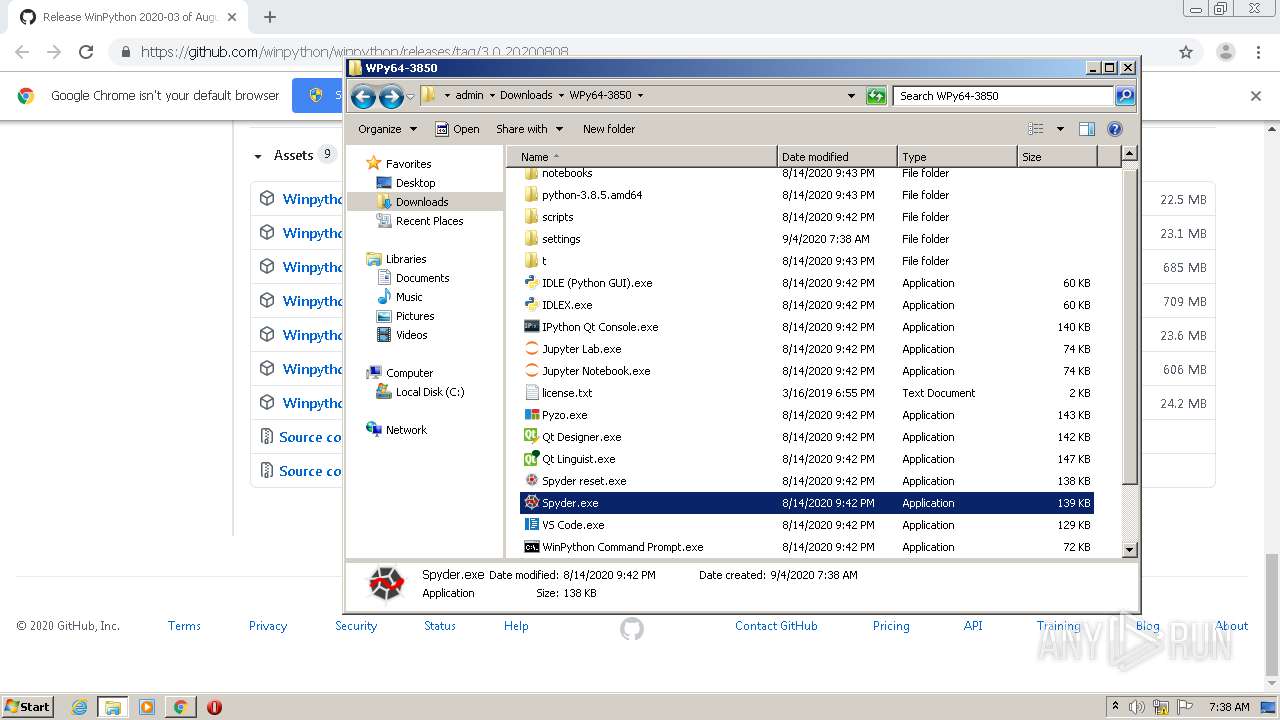Select Qt Linguist.exe icon
Screen dimensions: 1280x720
532,459
